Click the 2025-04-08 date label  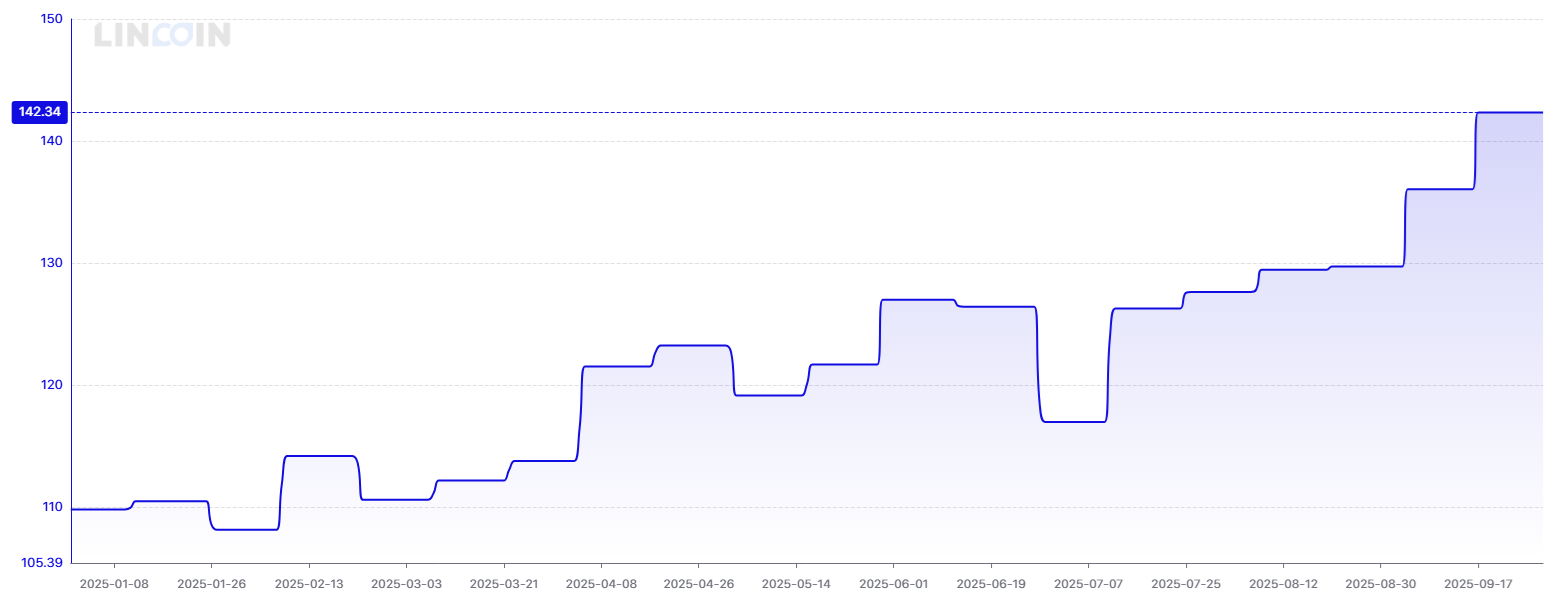(x=601, y=583)
